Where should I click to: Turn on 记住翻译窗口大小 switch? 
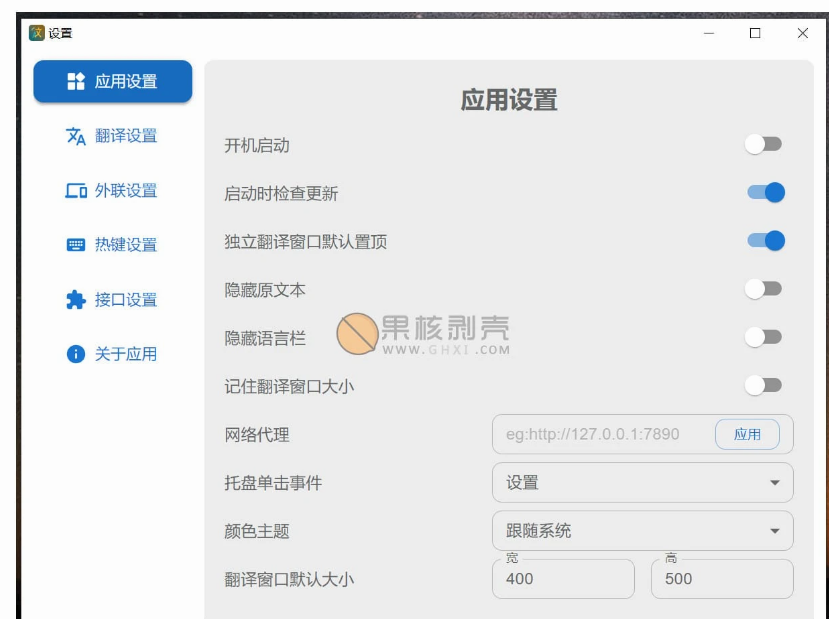763,385
